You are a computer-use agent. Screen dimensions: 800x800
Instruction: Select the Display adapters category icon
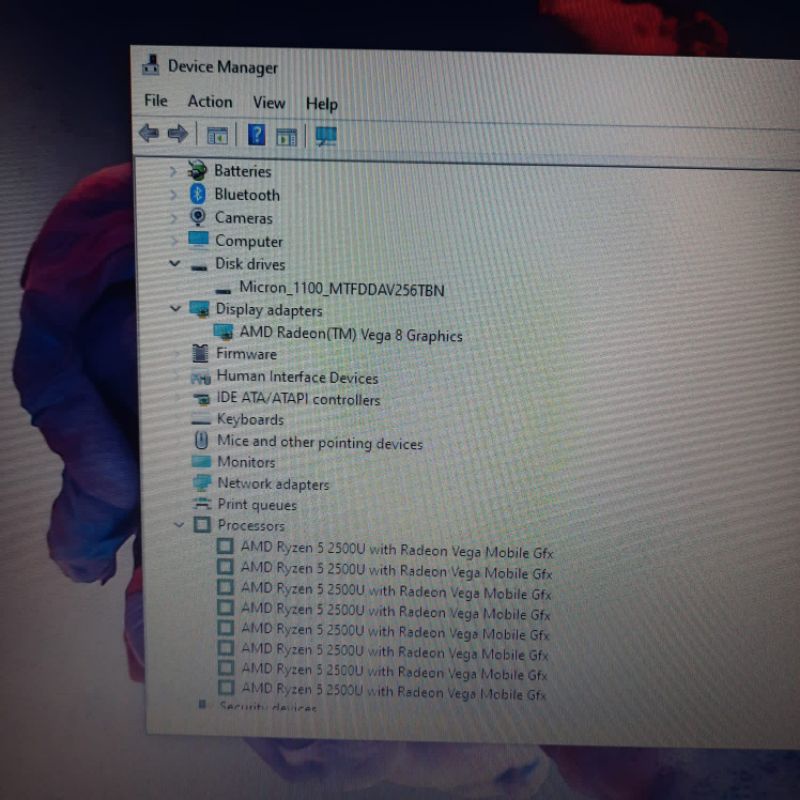(199, 309)
